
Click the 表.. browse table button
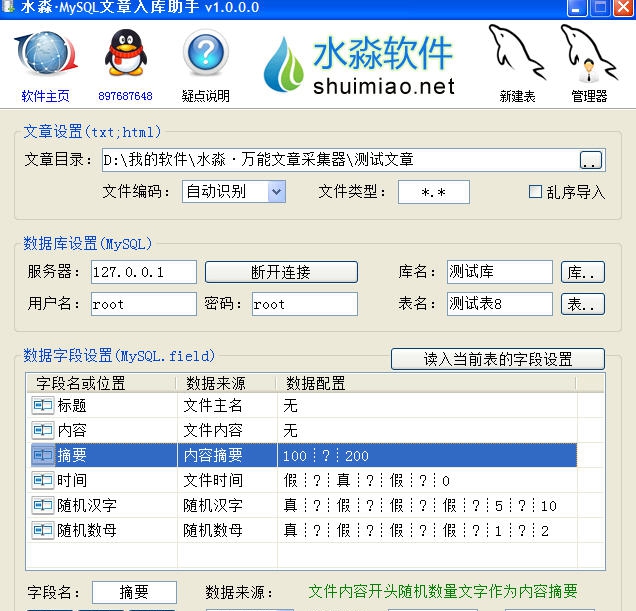click(x=582, y=304)
